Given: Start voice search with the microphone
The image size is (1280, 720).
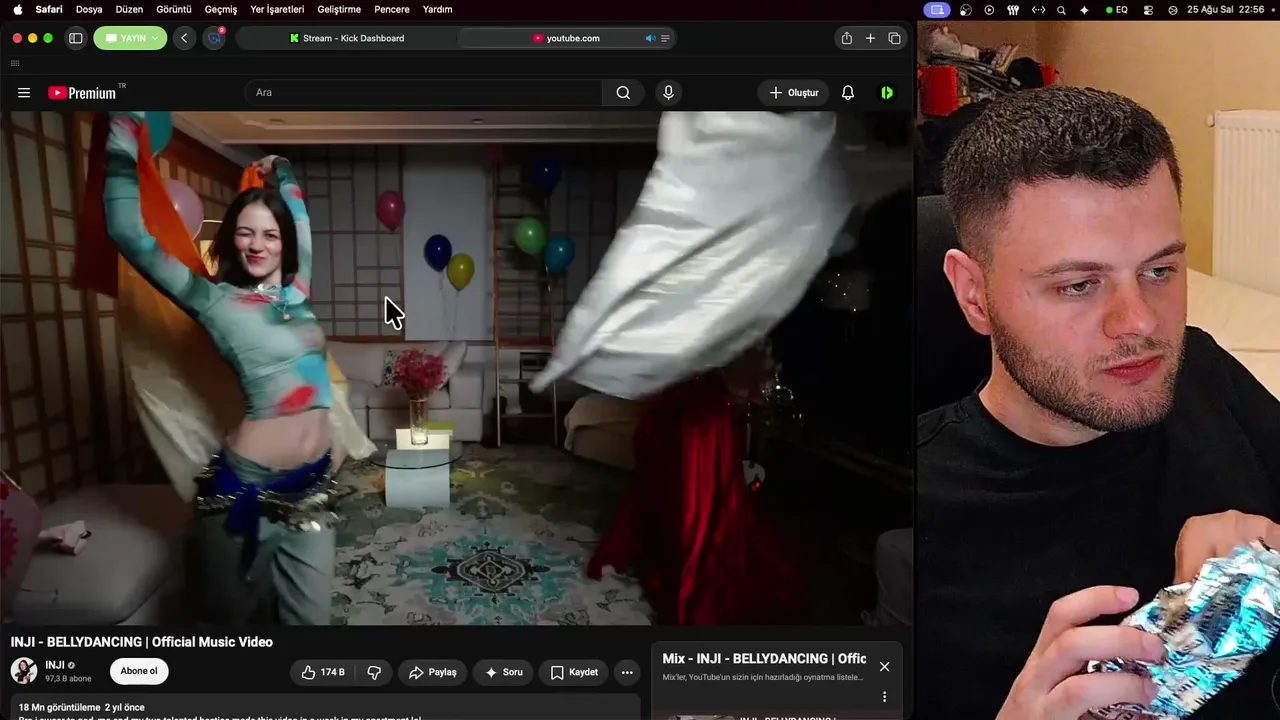Looking at the screenshot, I should click(x=669, y=93).
